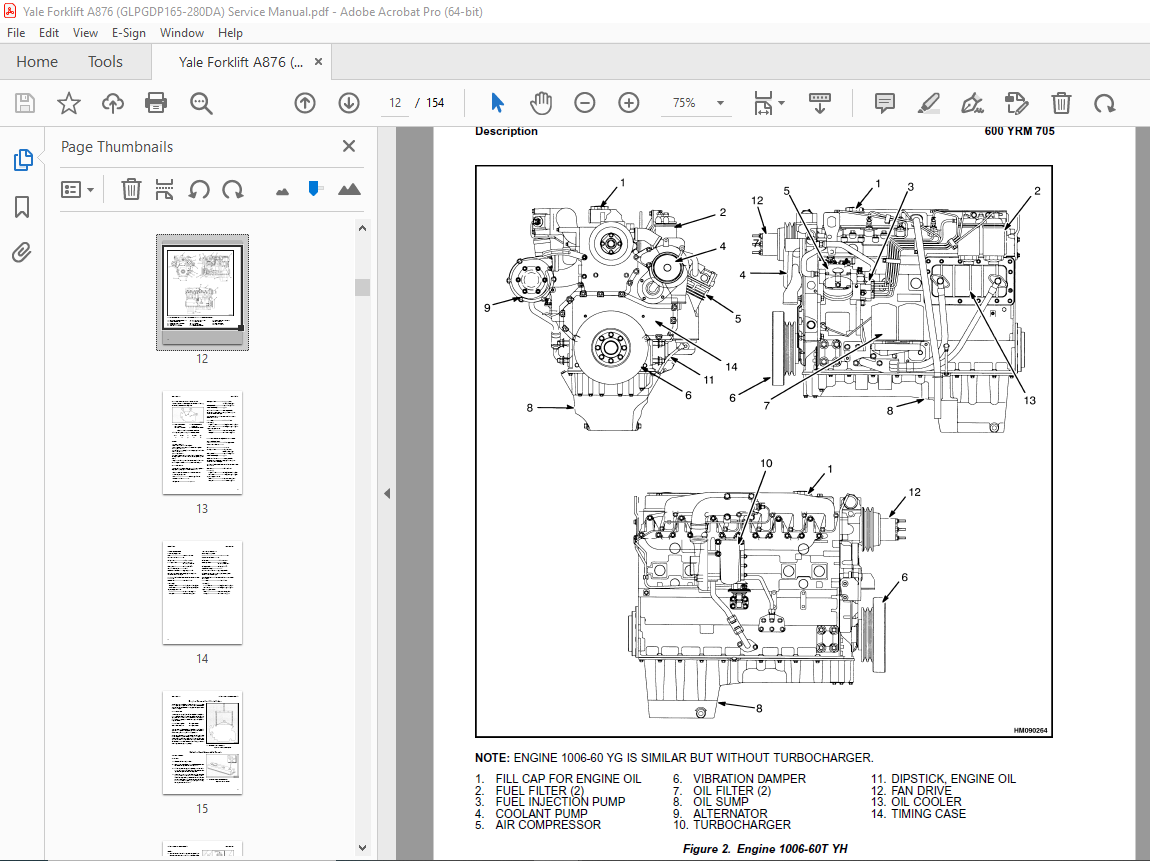Screen dimensions: 1150x861
Task: Click the Save file icon
Action: point(25,103)
